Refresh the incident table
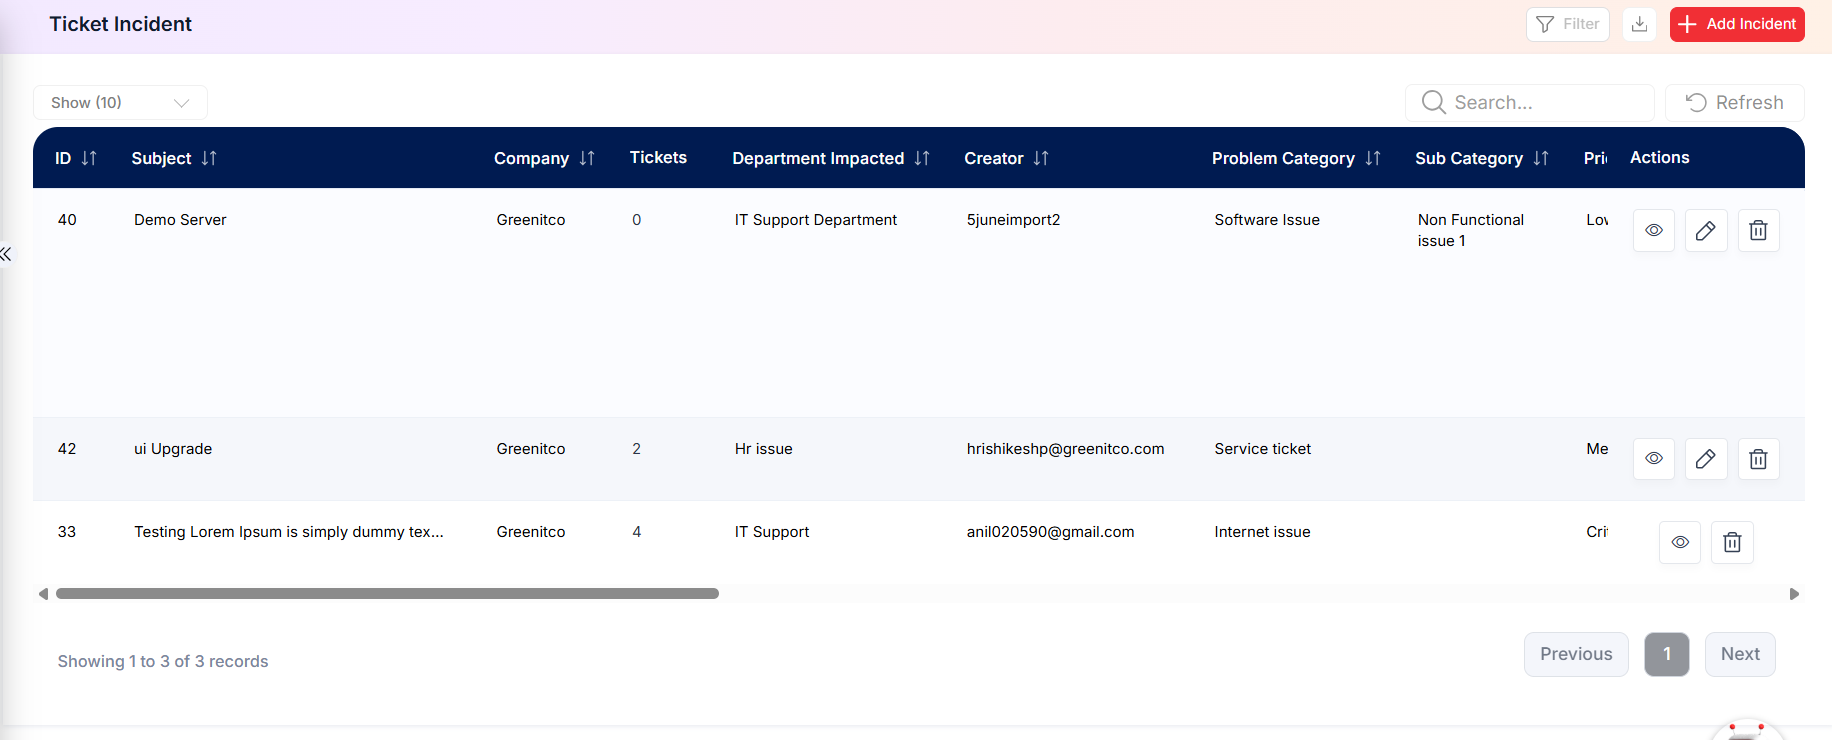The width and height of the screenshot is (1832, 740). coord(1734,103)
